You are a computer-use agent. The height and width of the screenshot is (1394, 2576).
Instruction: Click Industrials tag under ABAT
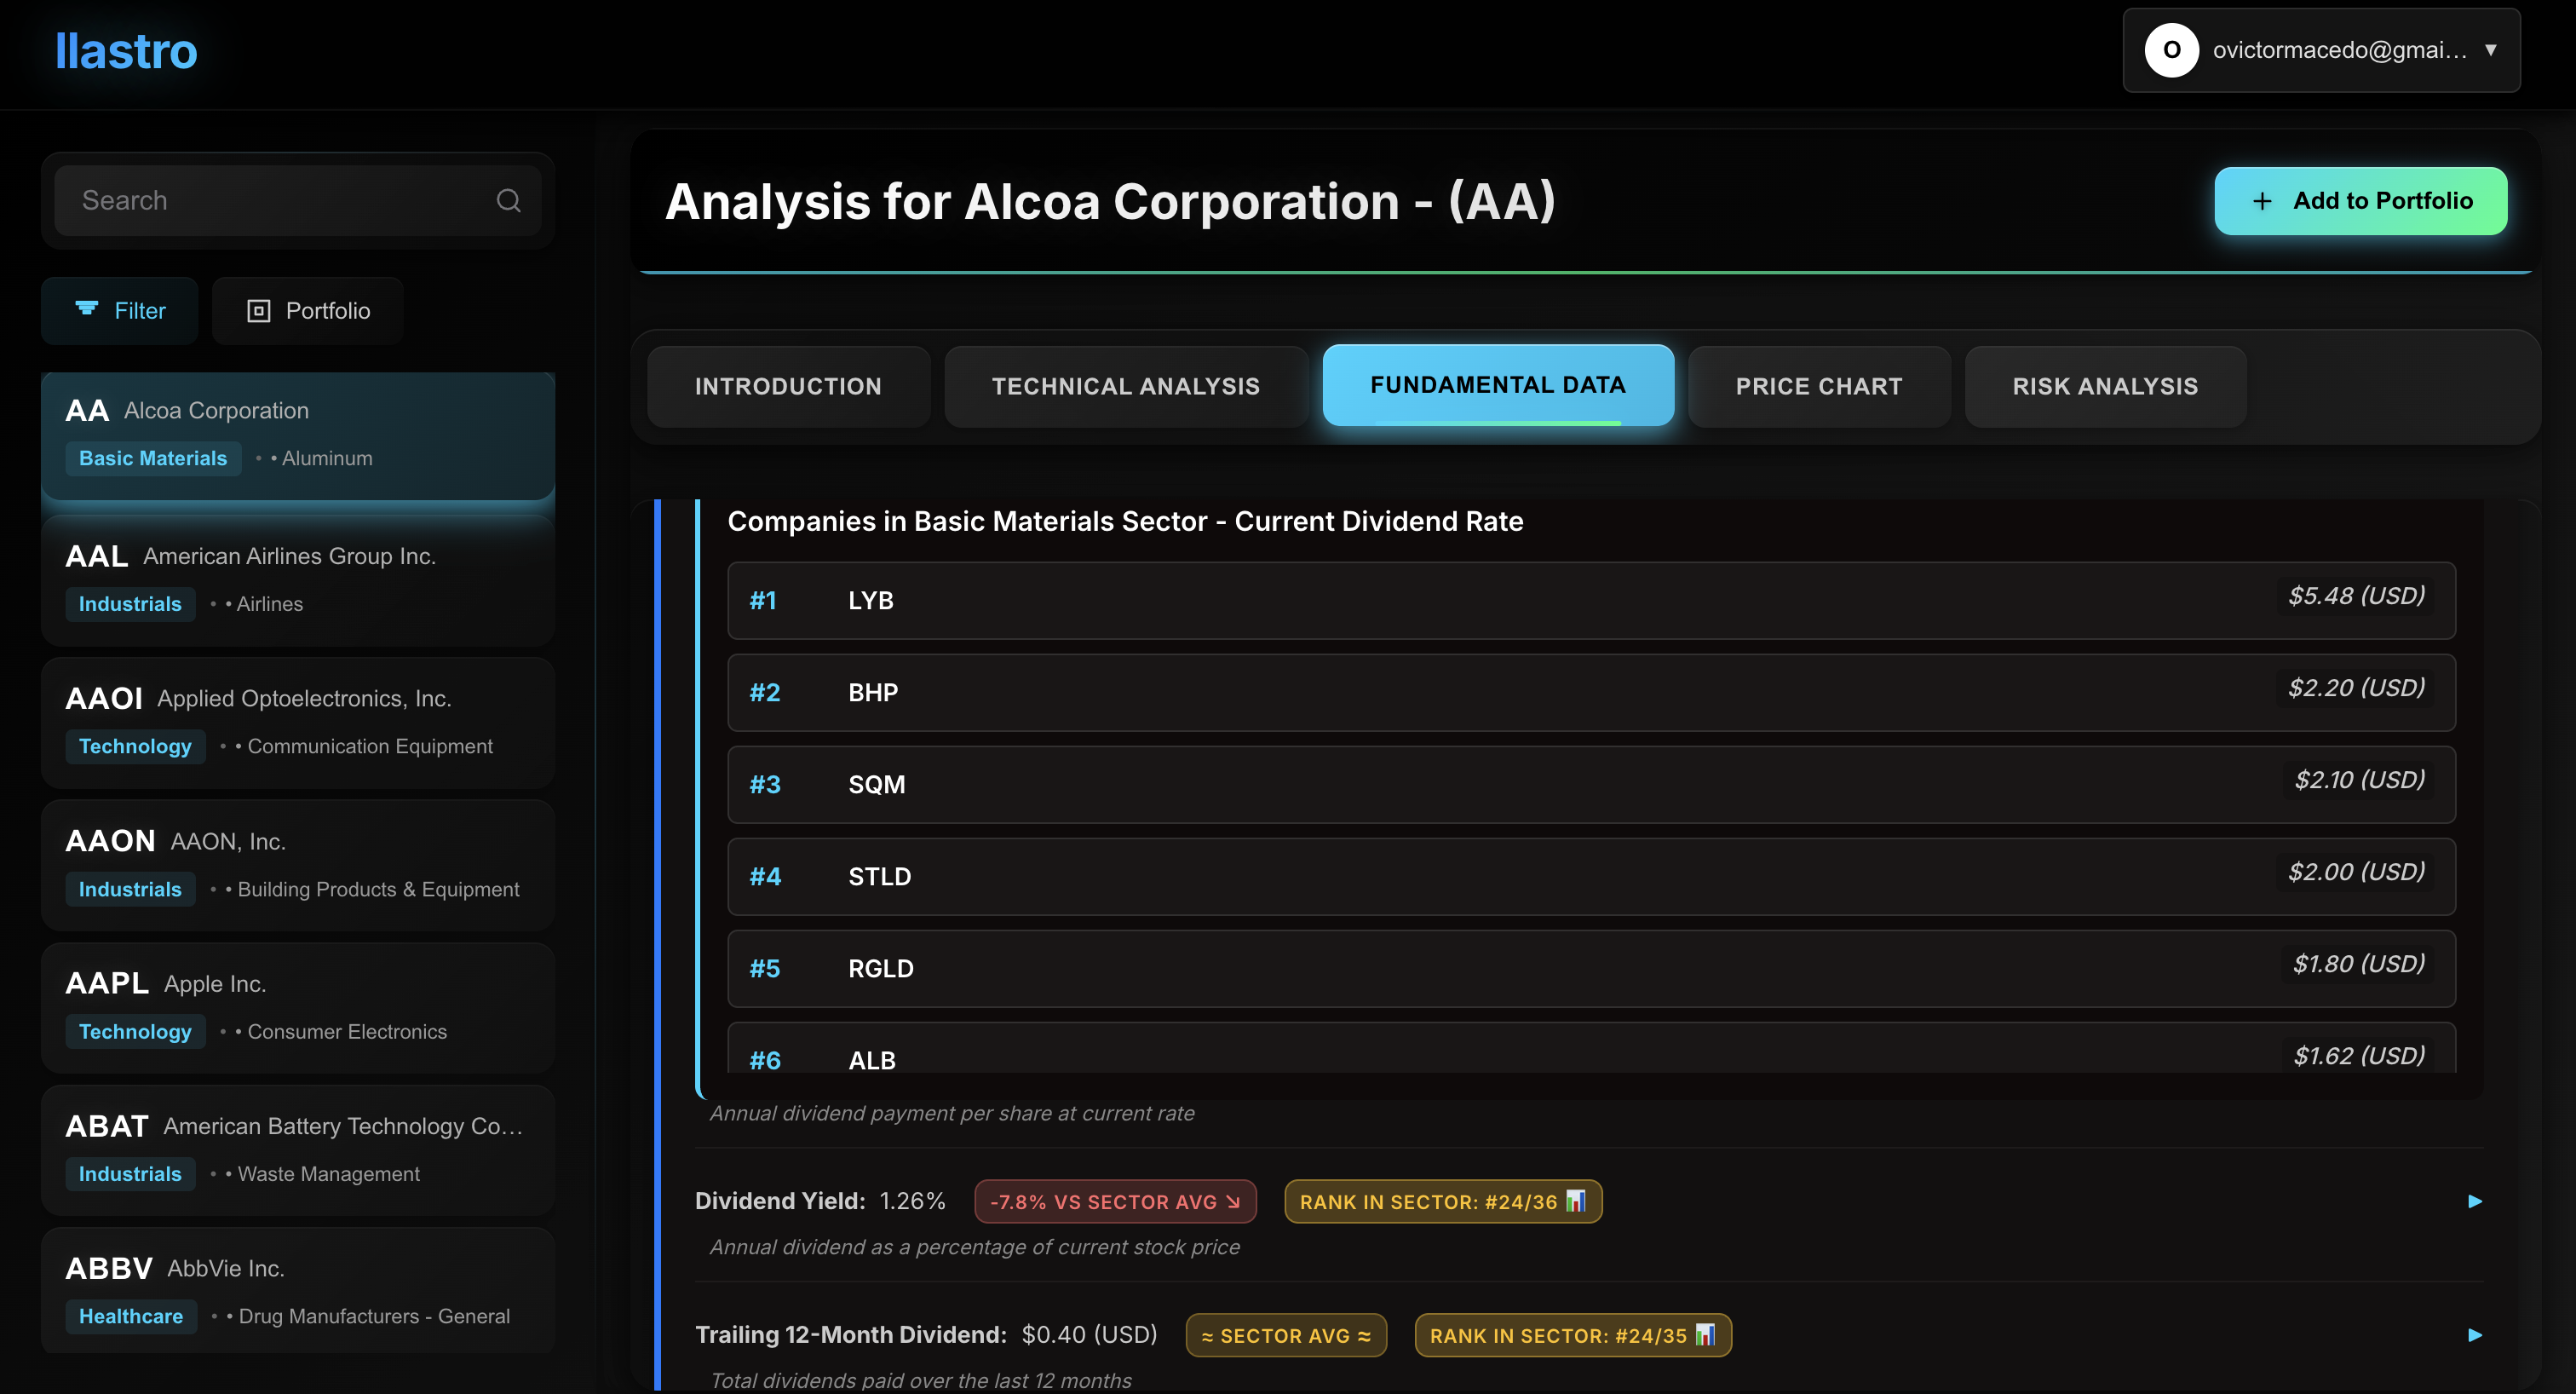point(130,1174)
